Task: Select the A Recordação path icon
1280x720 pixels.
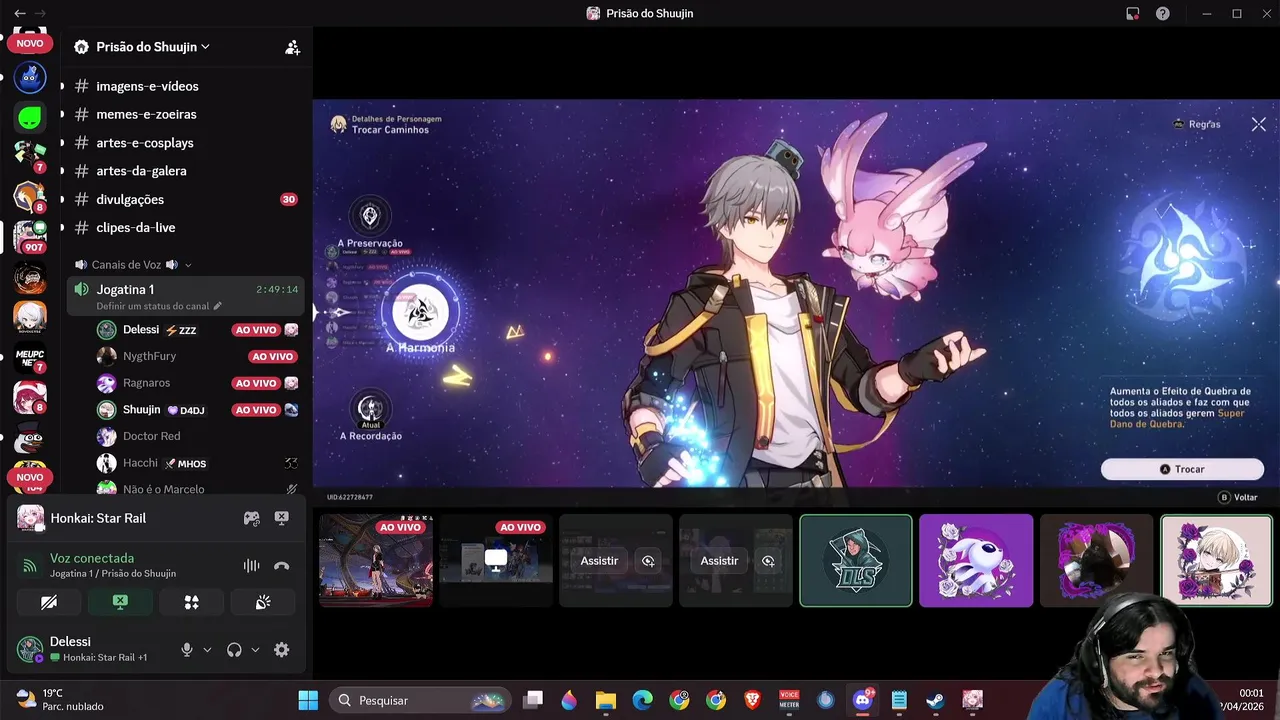Action: pos(370,408)
